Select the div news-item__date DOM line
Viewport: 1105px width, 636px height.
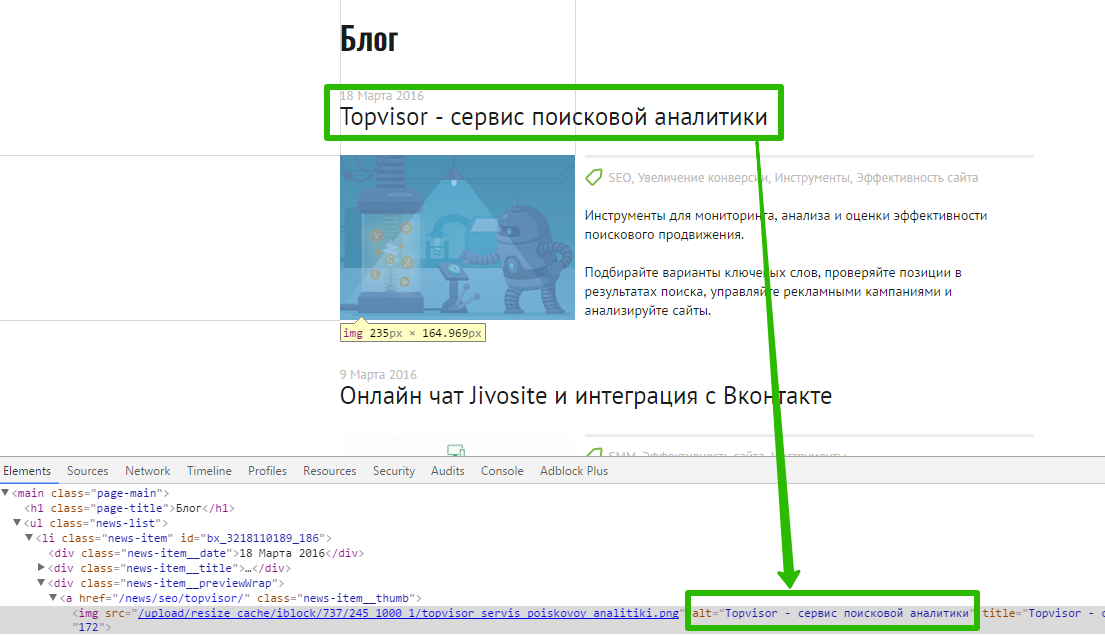tap(206, 553)
